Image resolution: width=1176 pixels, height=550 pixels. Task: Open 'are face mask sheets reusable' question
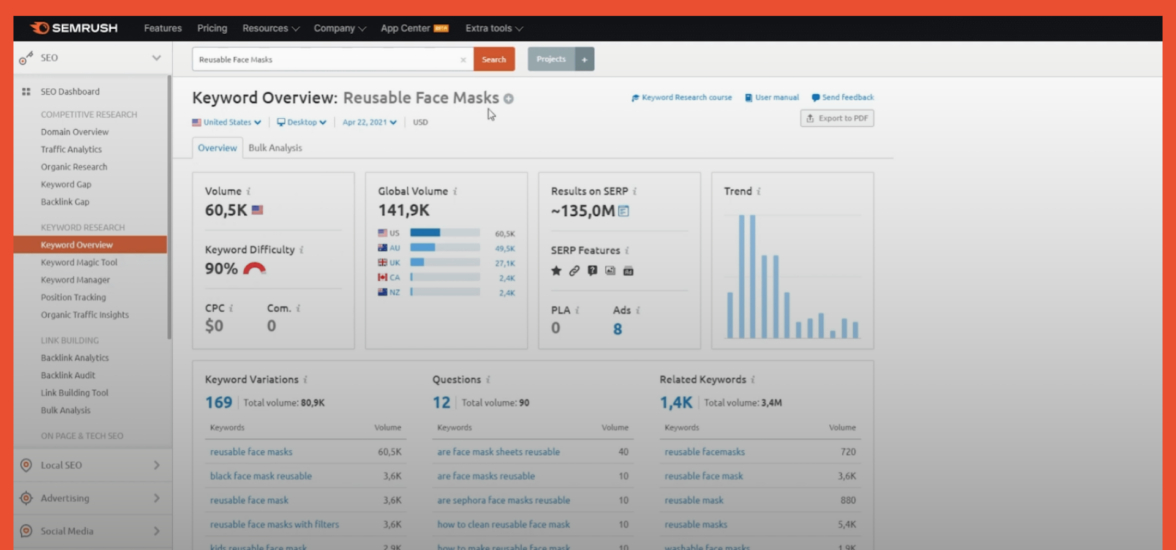(499, 452)
